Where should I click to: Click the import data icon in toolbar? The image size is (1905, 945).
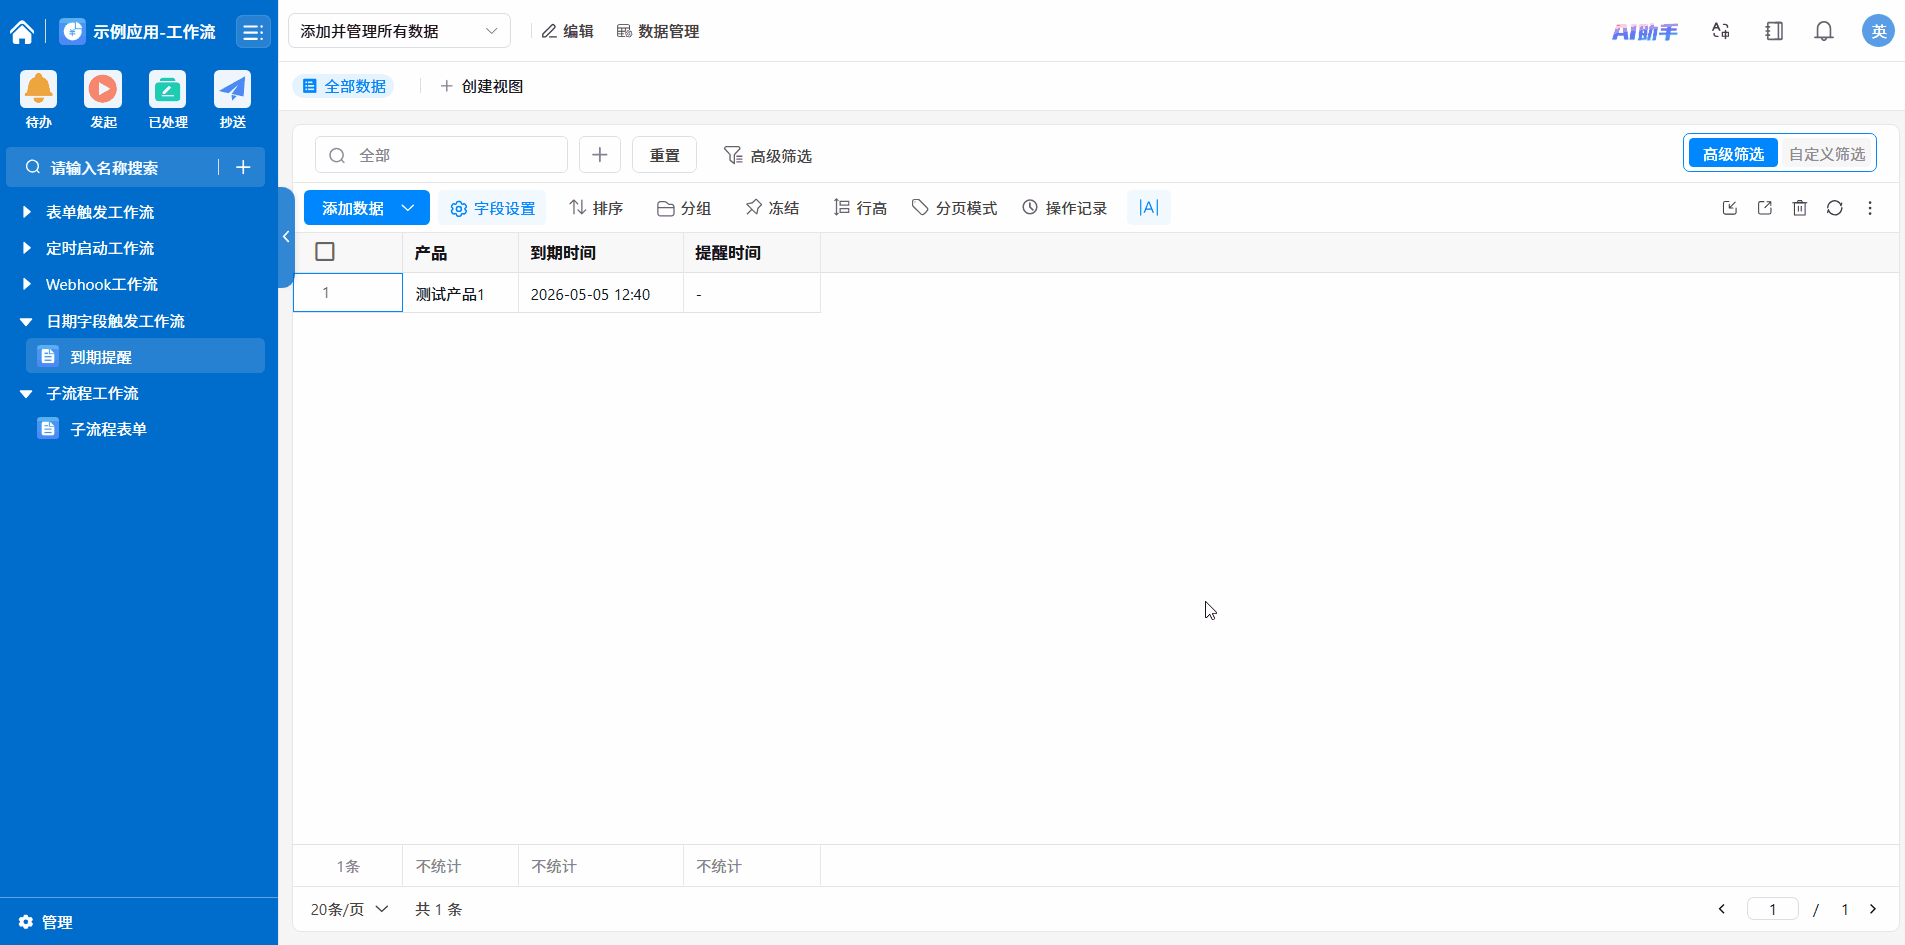pos(1730,208)
